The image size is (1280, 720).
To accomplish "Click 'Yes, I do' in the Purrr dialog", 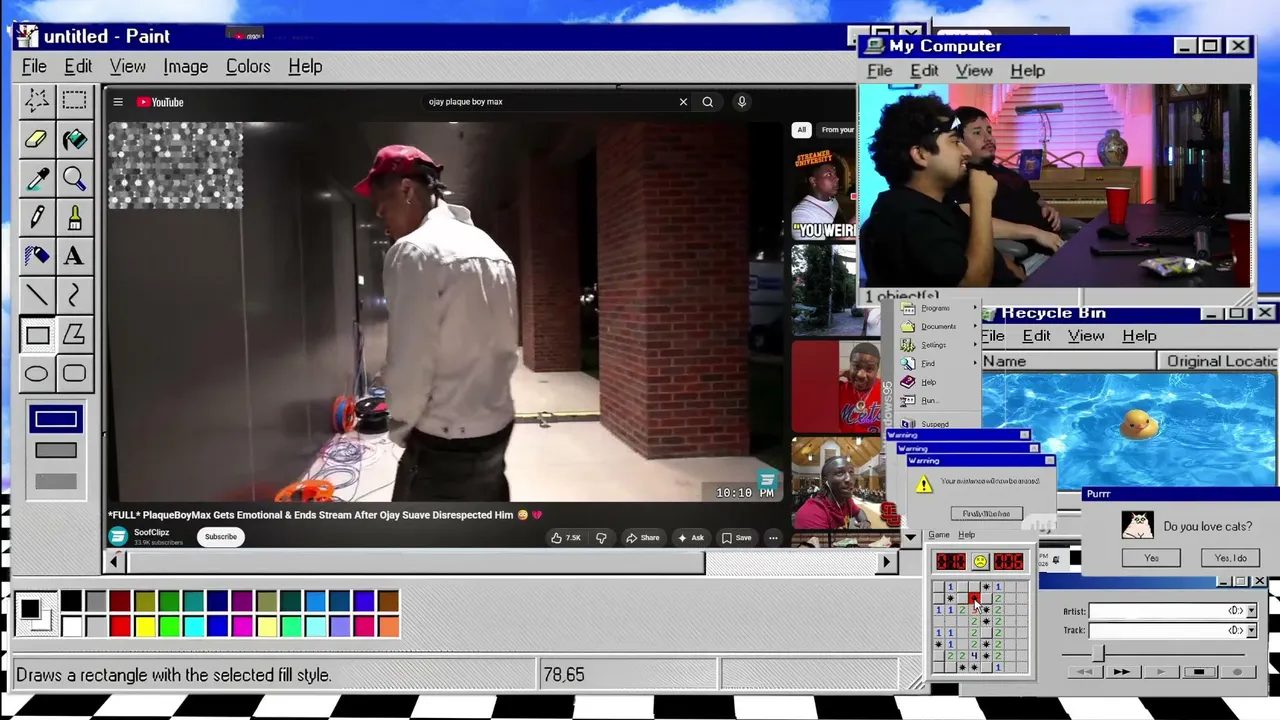I will click(x=1230, y=558).
